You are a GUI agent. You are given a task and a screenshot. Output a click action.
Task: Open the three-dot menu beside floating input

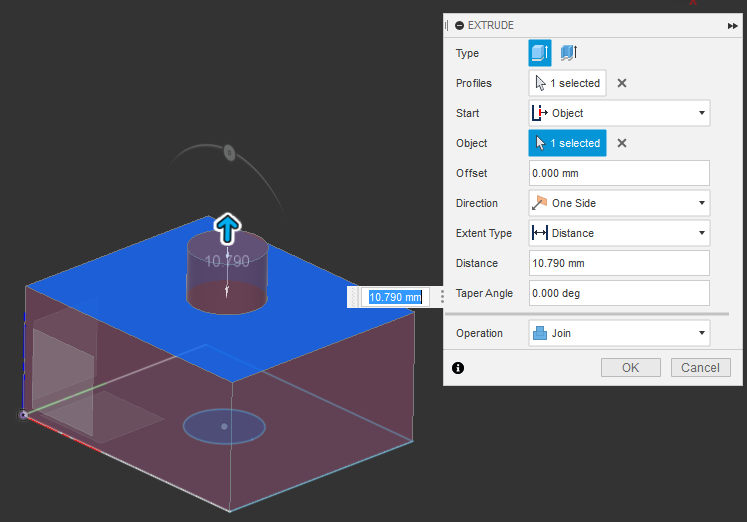pos(442,297)
